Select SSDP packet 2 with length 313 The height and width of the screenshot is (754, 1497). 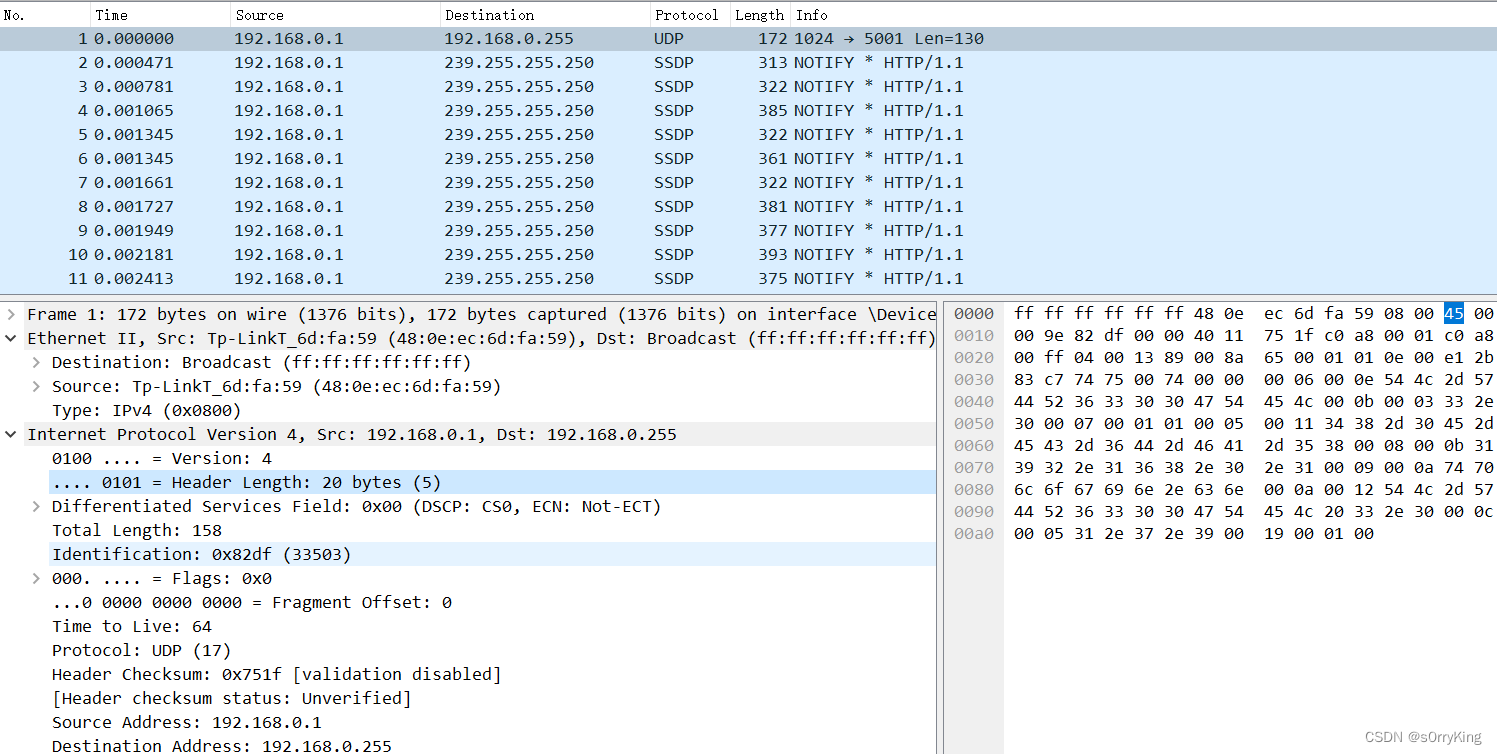(748, 63)
